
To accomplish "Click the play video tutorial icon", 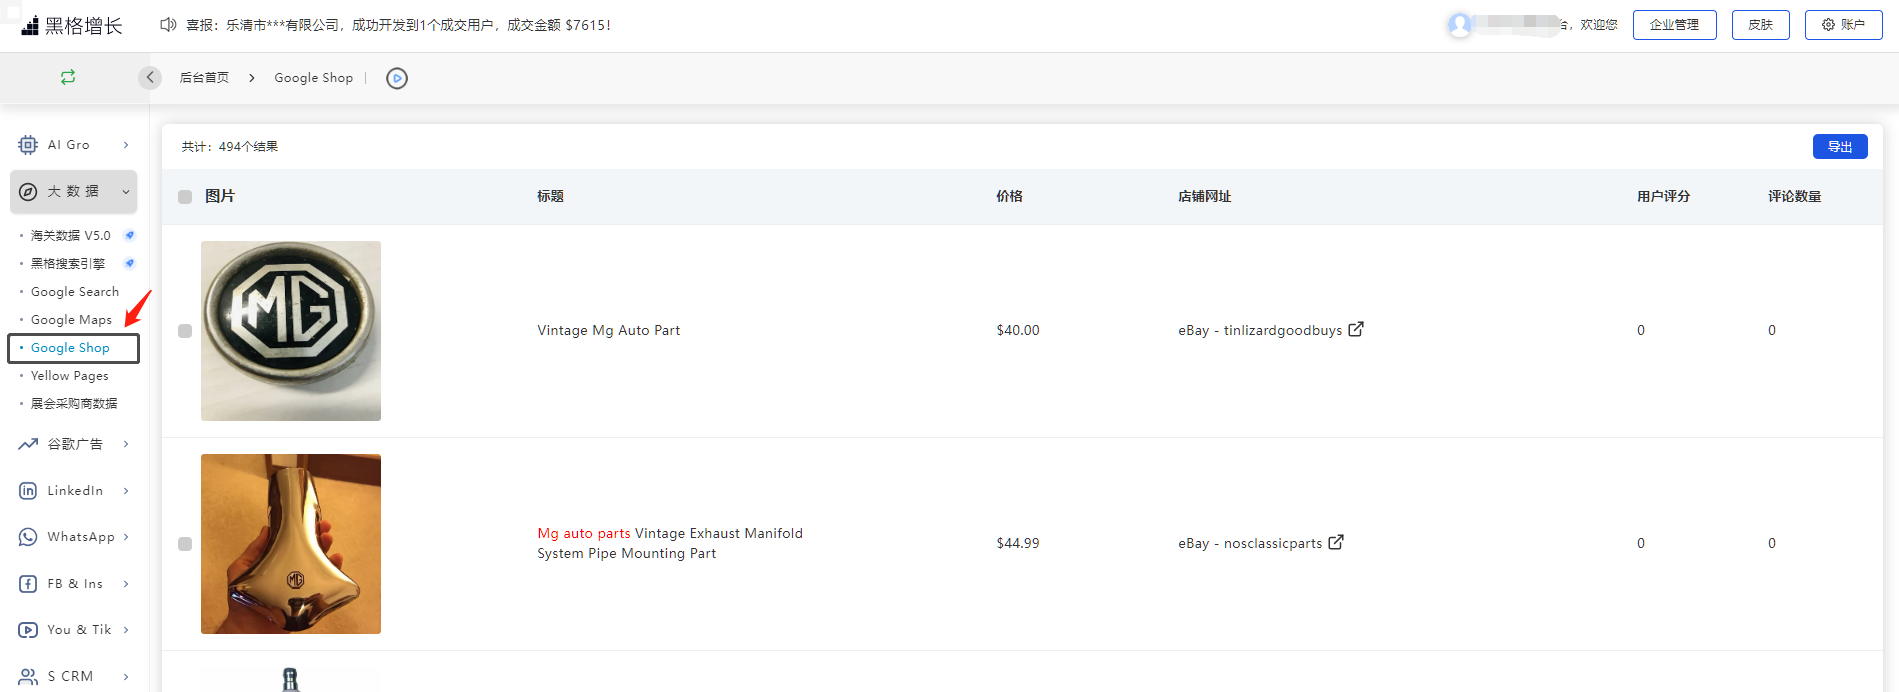I will coord(397,78).
